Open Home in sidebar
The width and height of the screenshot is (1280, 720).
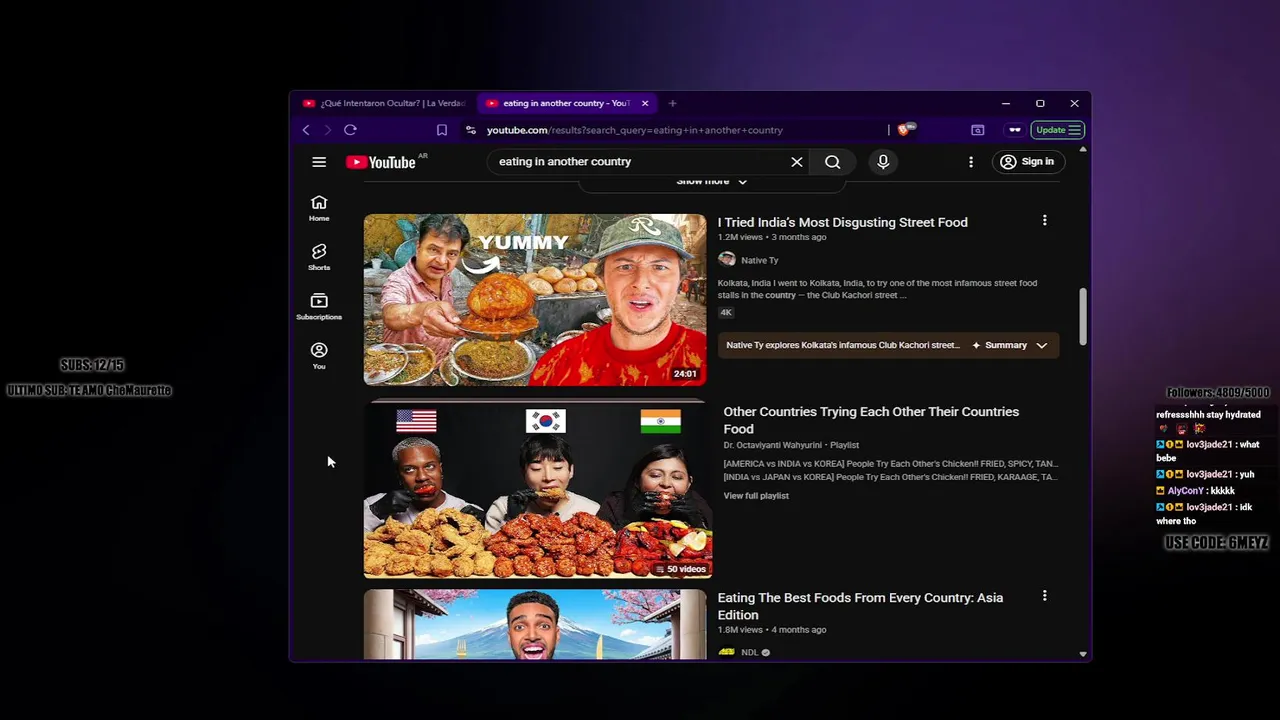point(319,208)
